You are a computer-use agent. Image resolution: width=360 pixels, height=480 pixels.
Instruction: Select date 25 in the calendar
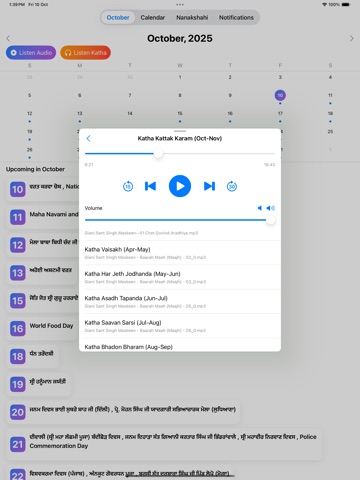[x=330, y=131]
